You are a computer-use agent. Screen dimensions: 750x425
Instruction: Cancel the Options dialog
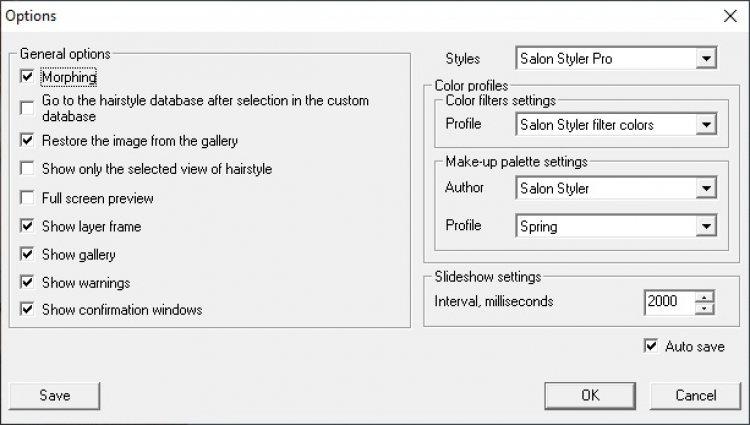tap(695, 395)
